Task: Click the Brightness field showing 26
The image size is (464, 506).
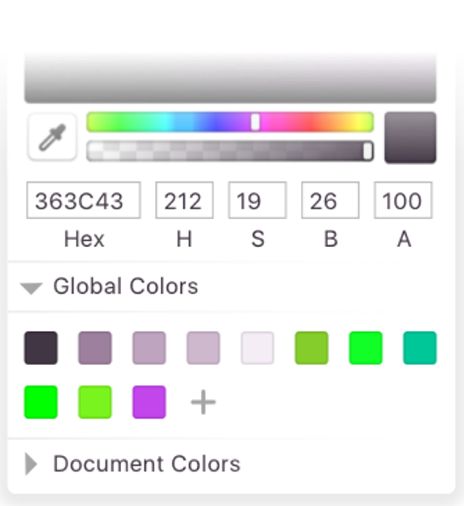Action: point(330,200)
